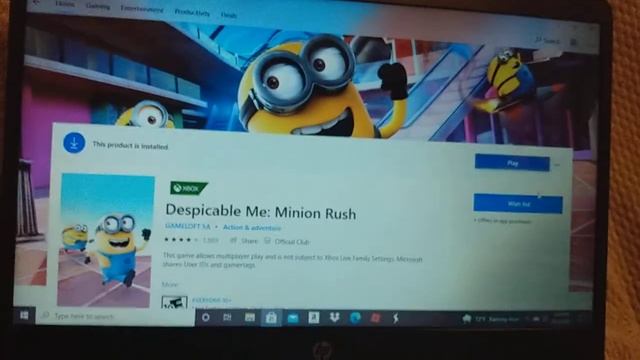This screenshot has width=640, height=360.
Task: Click the Microsoft Store taskbar icon
Action: [271, 318]
